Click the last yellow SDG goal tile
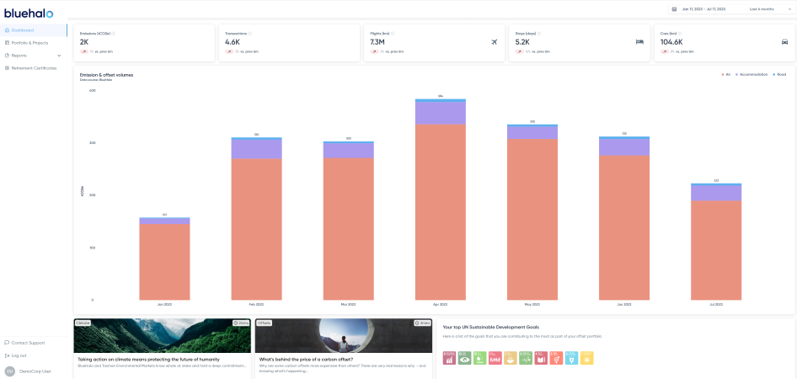Screen dimensions: 797x379 pyautogui.click(x=587, y=358)
